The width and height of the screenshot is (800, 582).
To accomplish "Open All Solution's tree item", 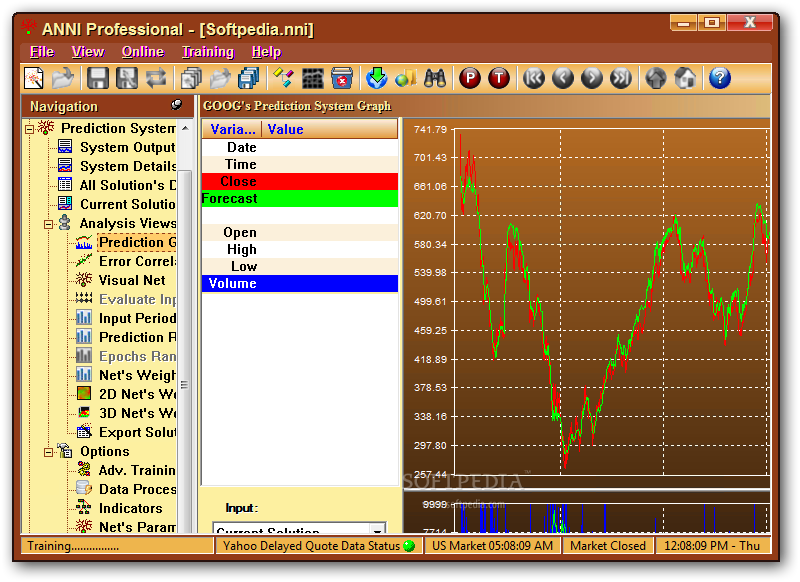I will [128, 185].
